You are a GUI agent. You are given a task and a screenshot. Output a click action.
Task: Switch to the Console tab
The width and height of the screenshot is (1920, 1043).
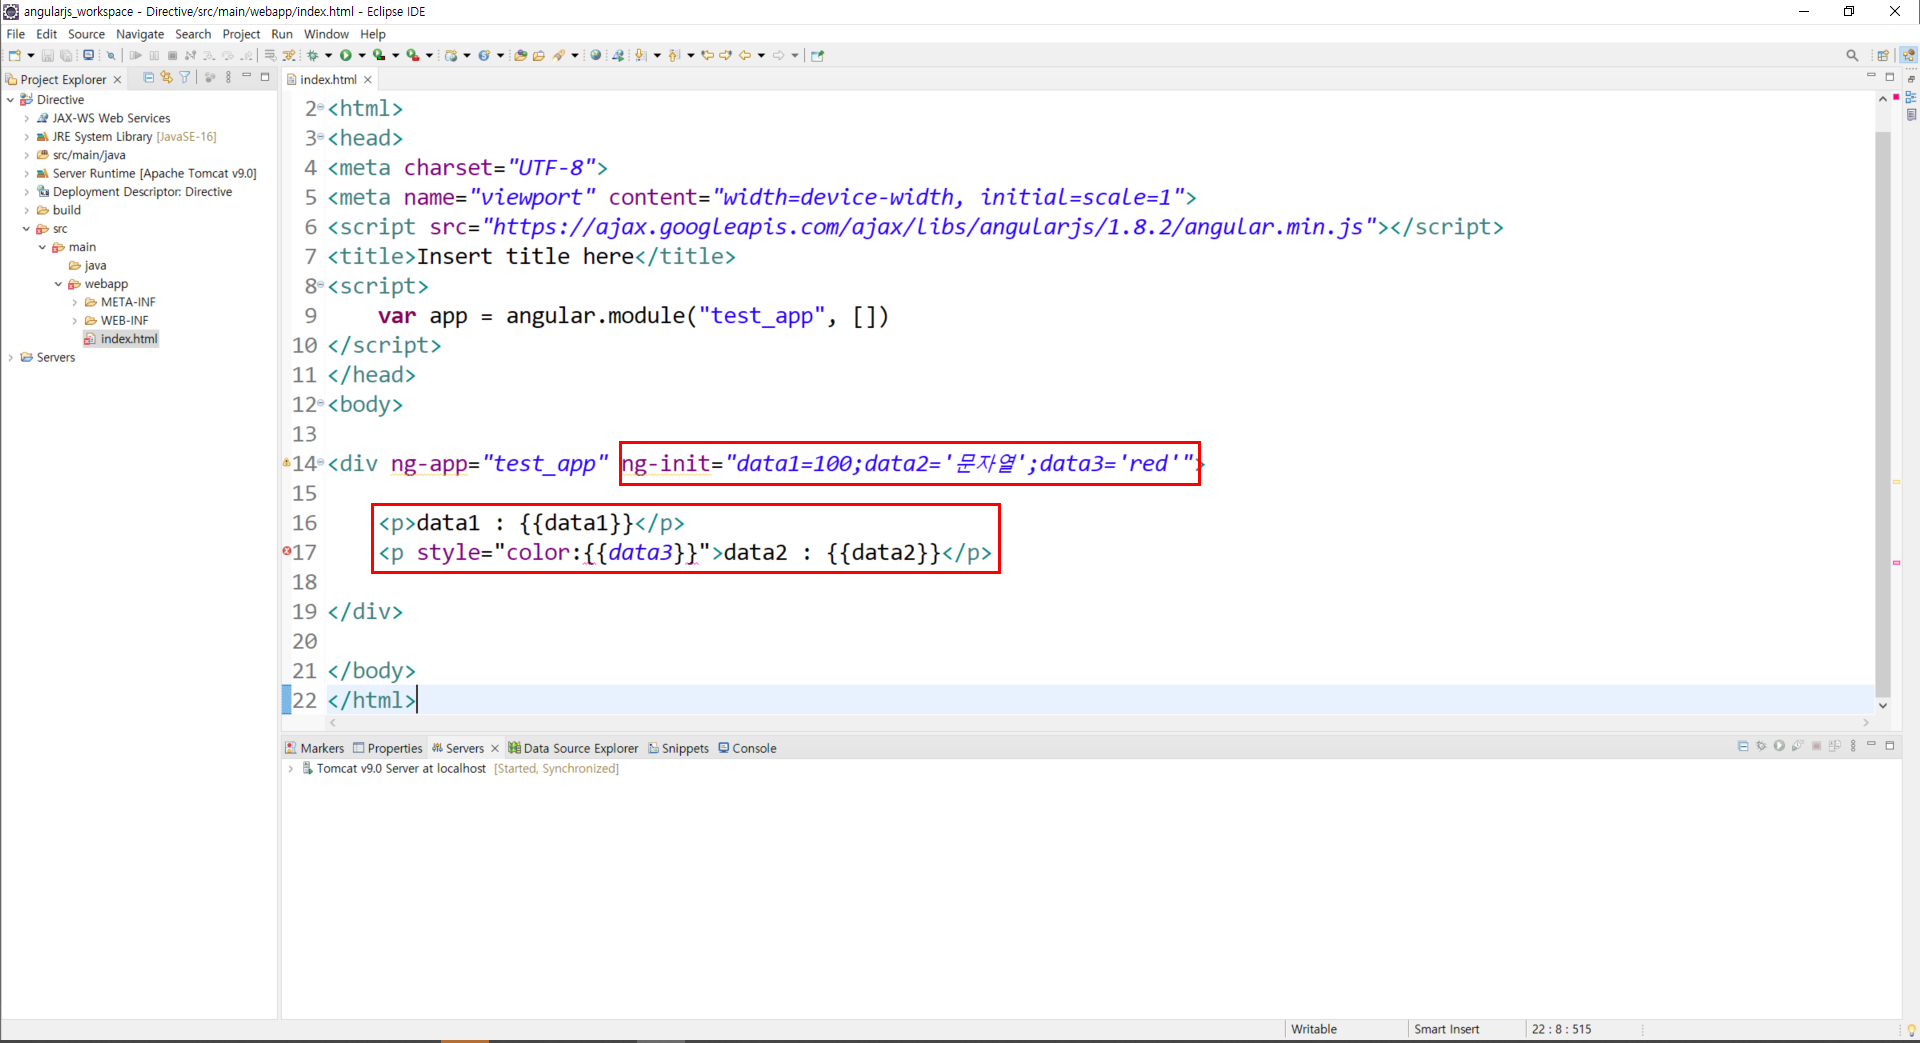point(747,748)
